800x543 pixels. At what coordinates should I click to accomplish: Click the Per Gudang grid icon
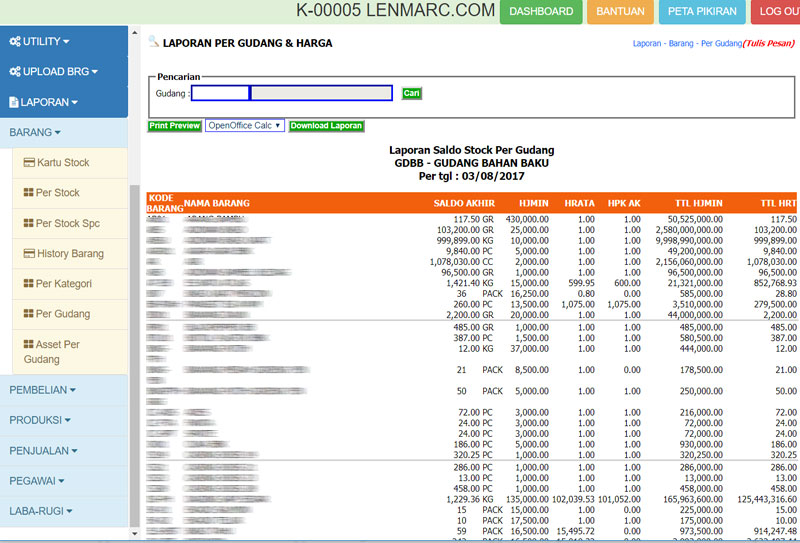[x=29, y=313]
